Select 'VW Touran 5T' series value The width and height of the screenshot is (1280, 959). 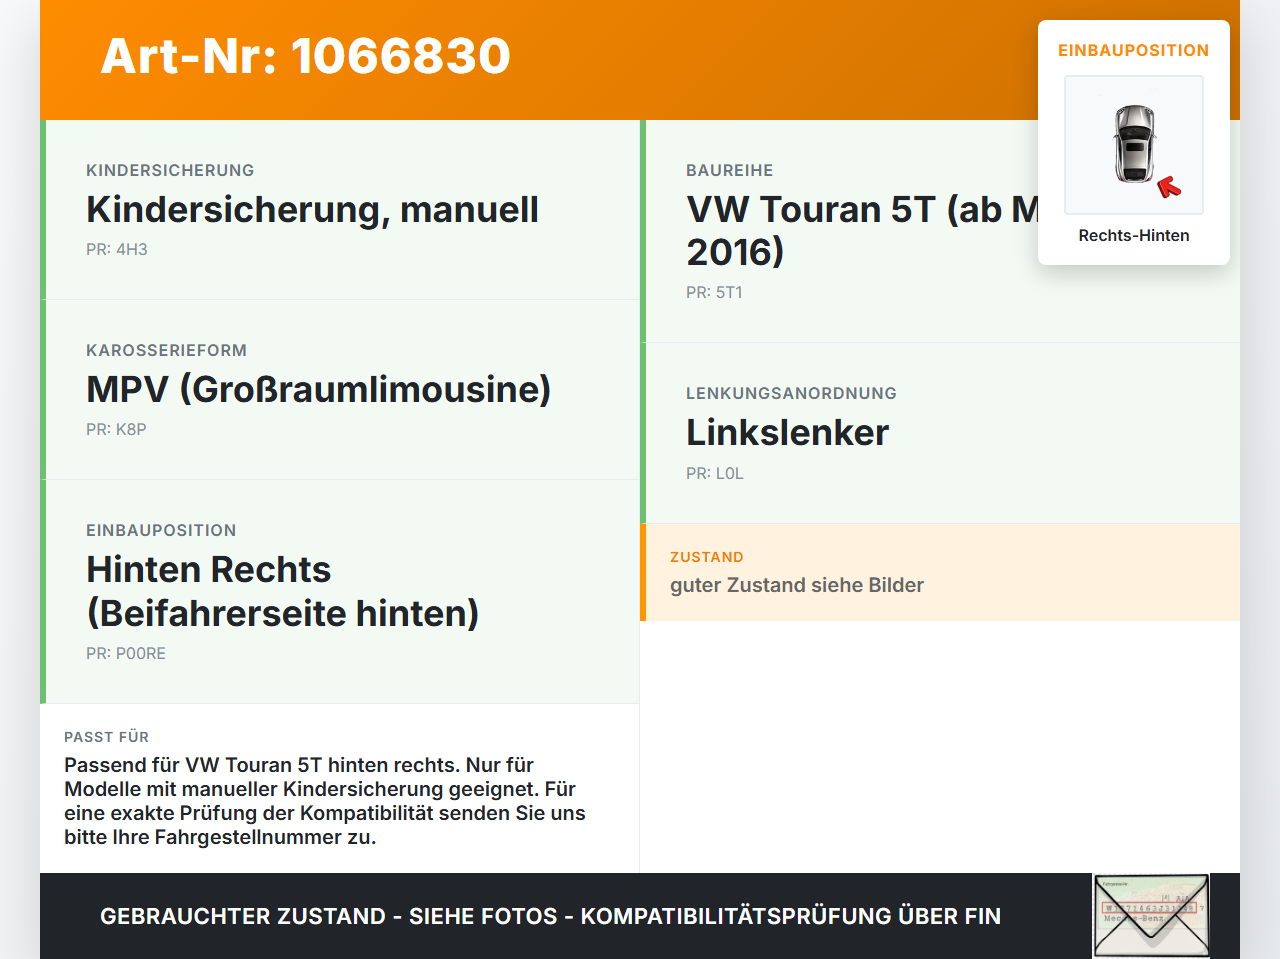862,231
